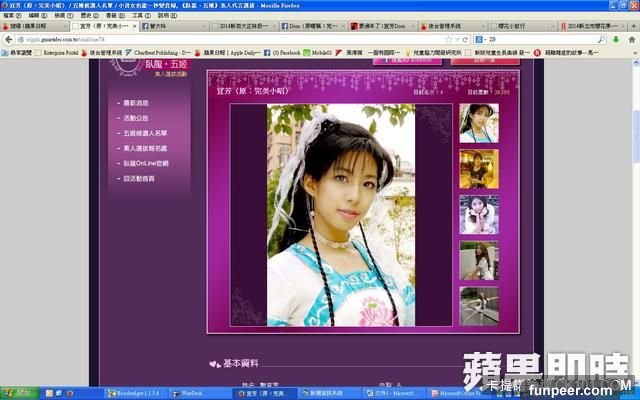Open the 活動公告 sidebar link

click(136, 118)
